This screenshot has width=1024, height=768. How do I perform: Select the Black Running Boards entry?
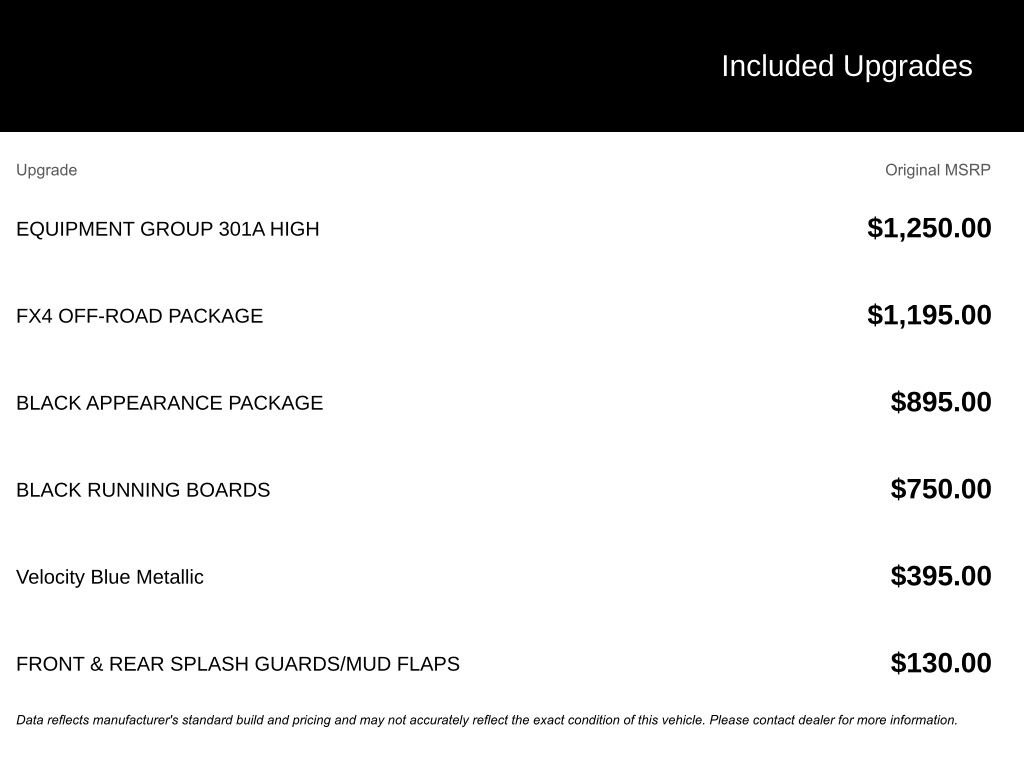(x=143, y=490)
